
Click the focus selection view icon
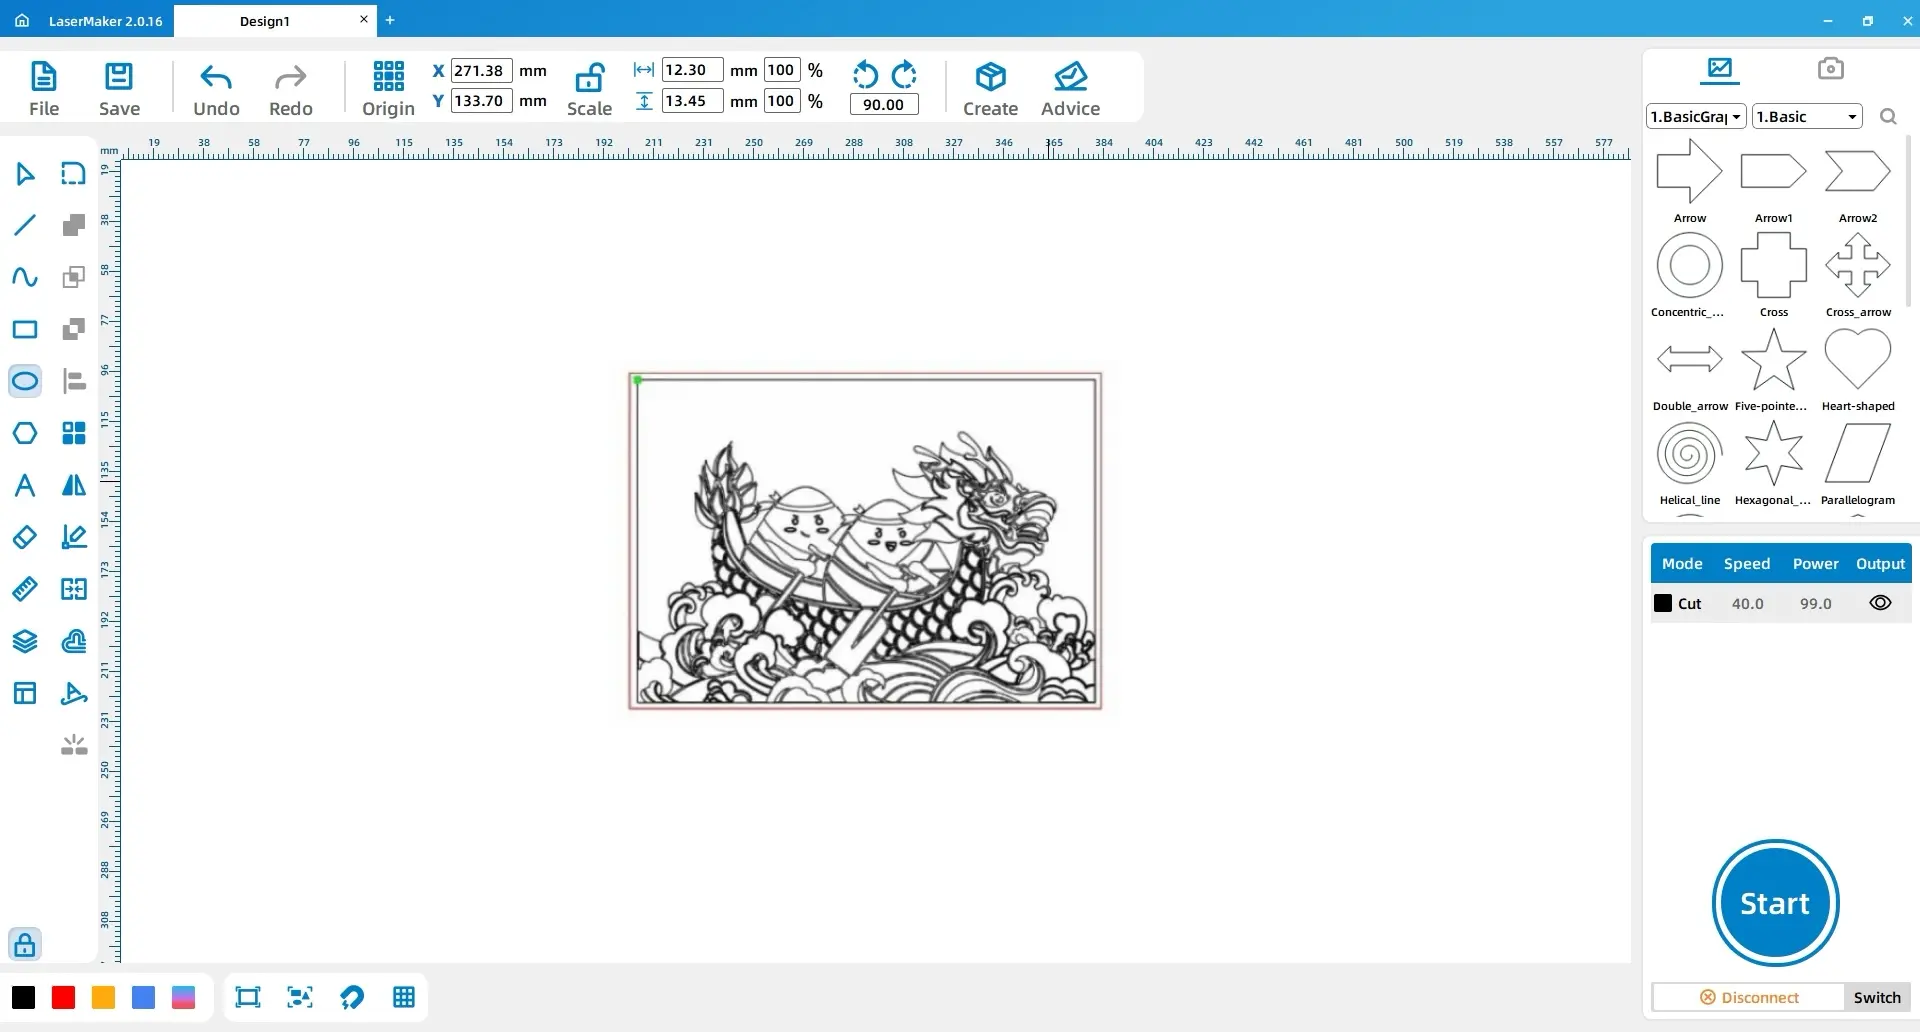coord(300,997)
